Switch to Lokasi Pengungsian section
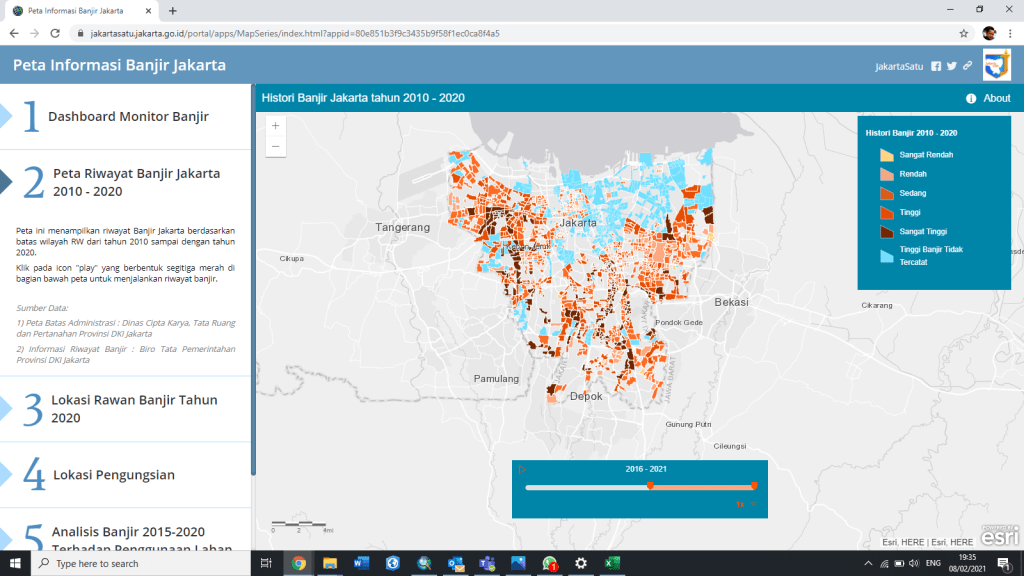The height and width of the screenshot is (576, 1024). coord(113,475)
